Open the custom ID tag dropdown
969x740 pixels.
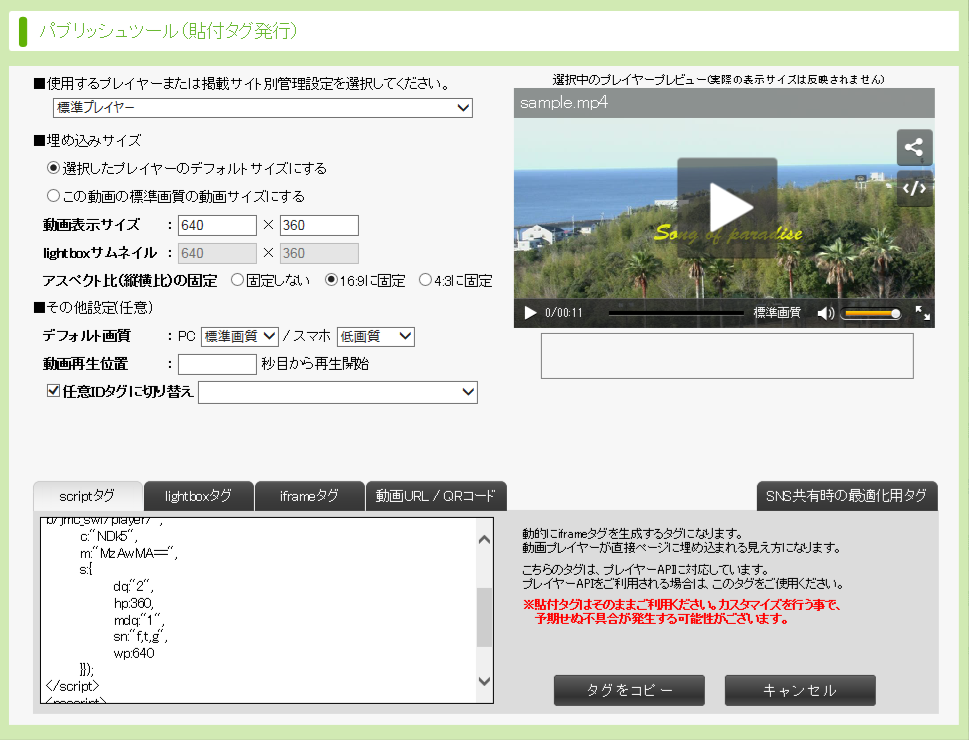pos(337,392)
